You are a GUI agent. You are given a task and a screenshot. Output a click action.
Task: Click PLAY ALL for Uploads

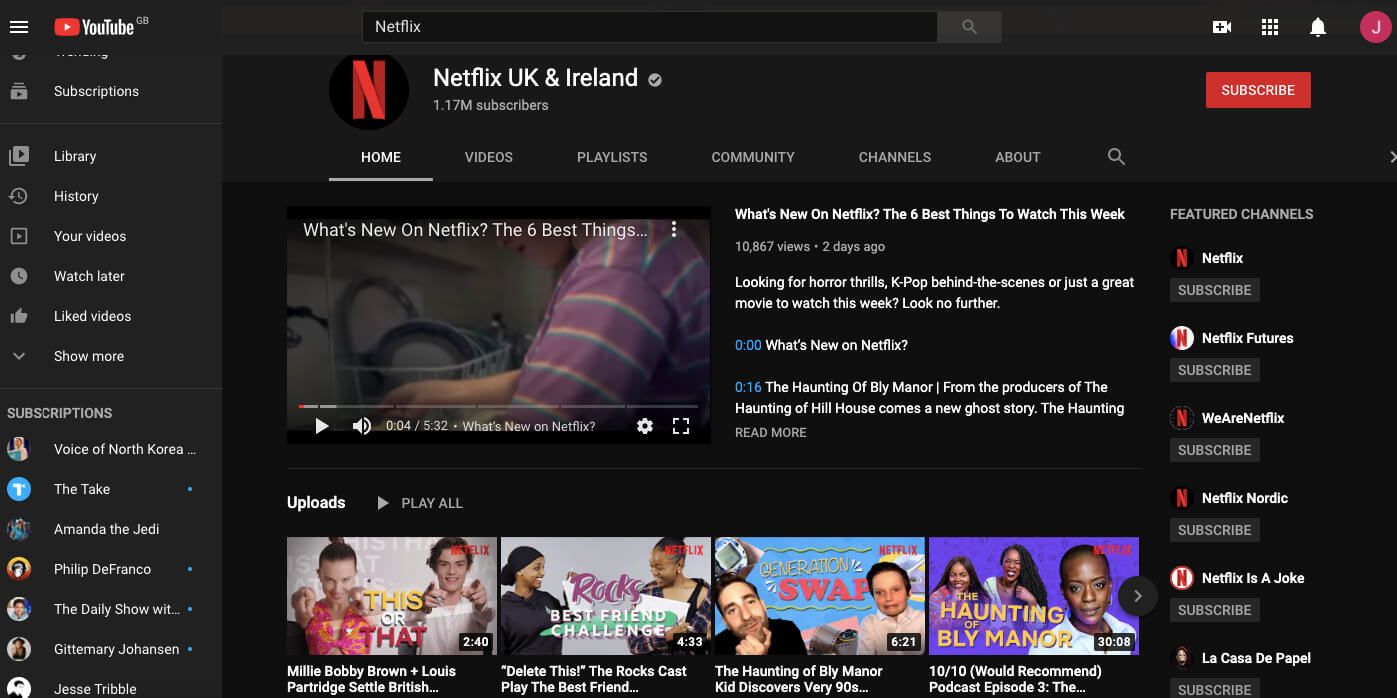coord(420,503)
